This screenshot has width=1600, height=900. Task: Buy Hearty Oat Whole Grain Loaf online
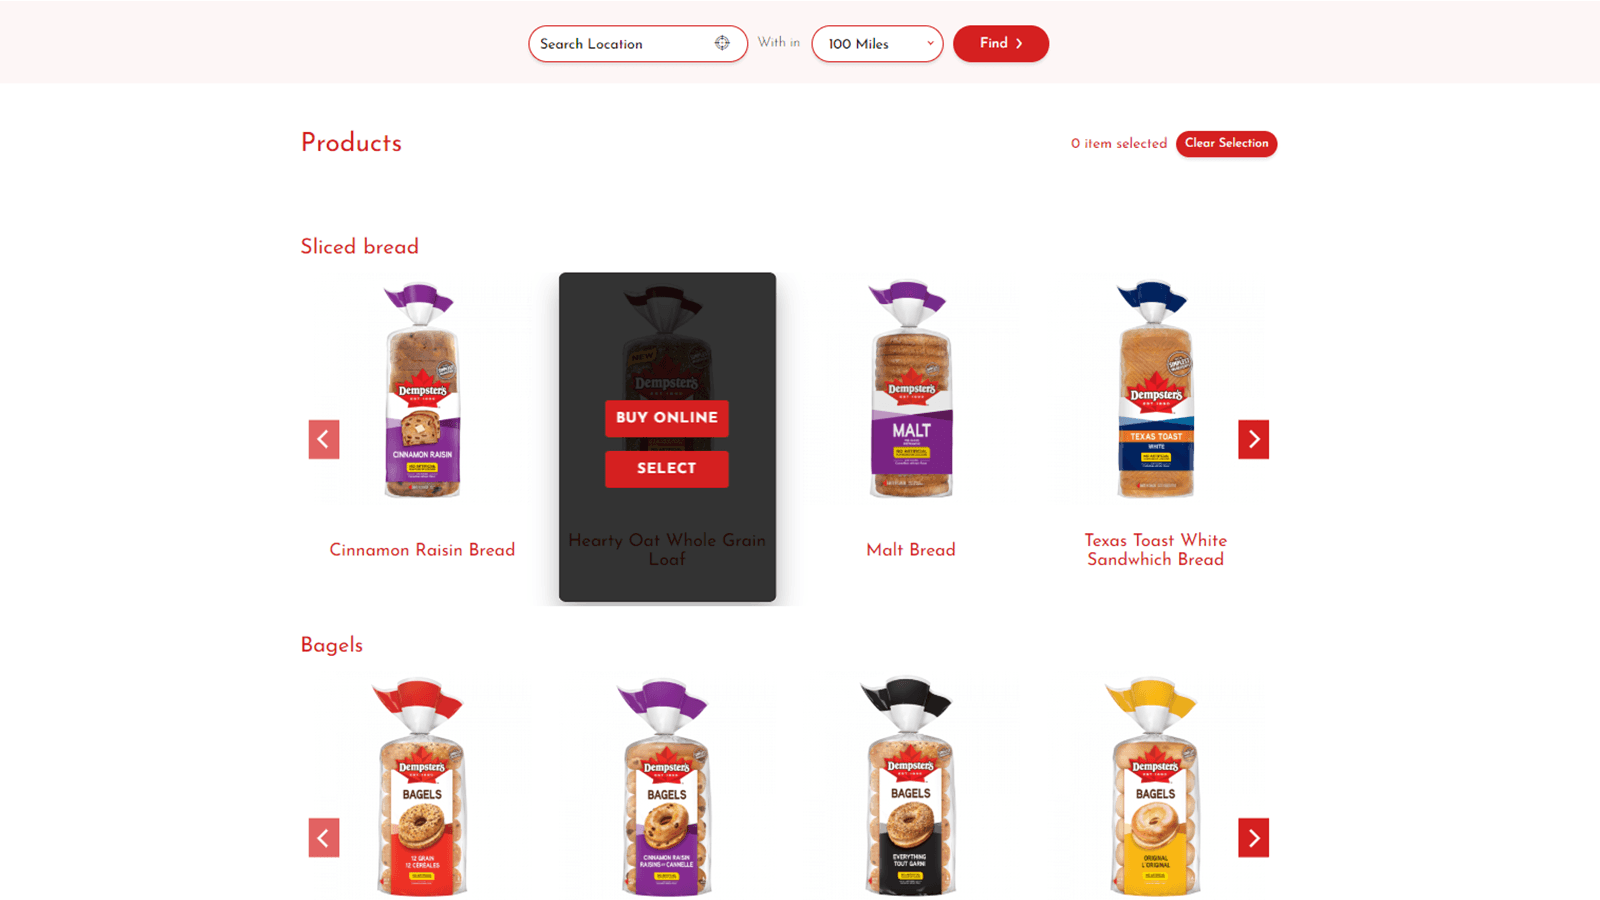click(667, 418)
